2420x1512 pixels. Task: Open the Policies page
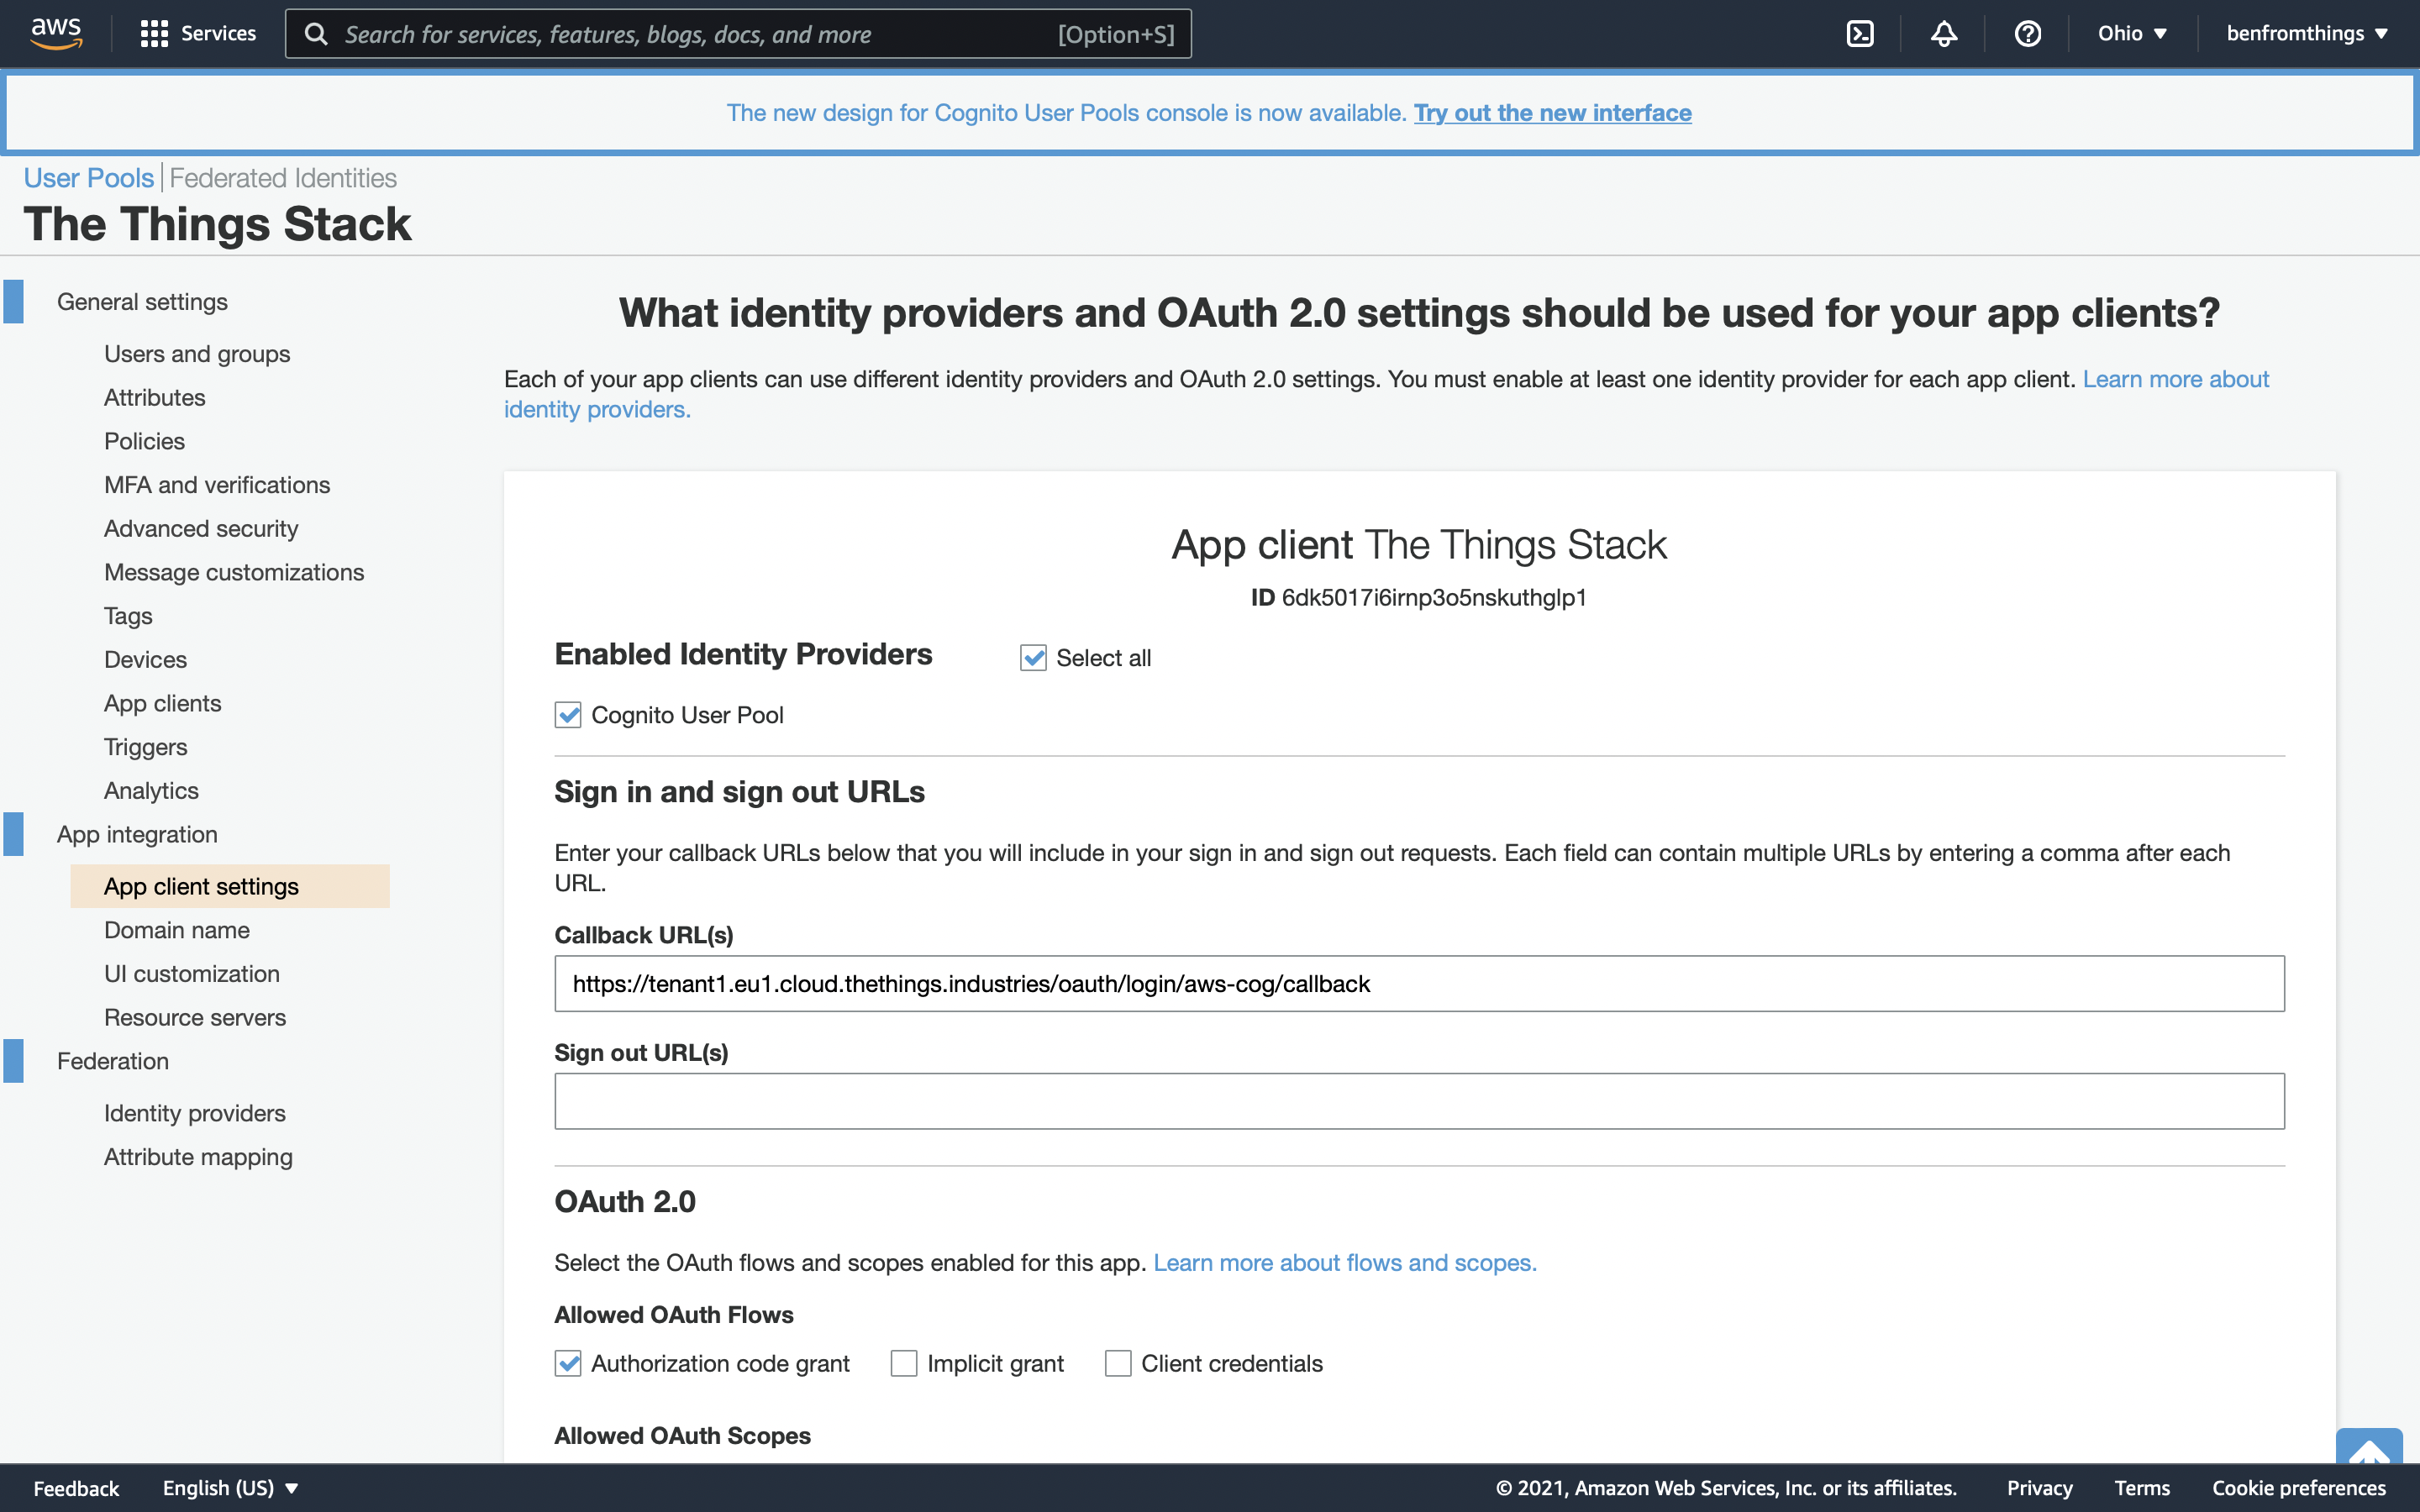(x=144, y=441)
